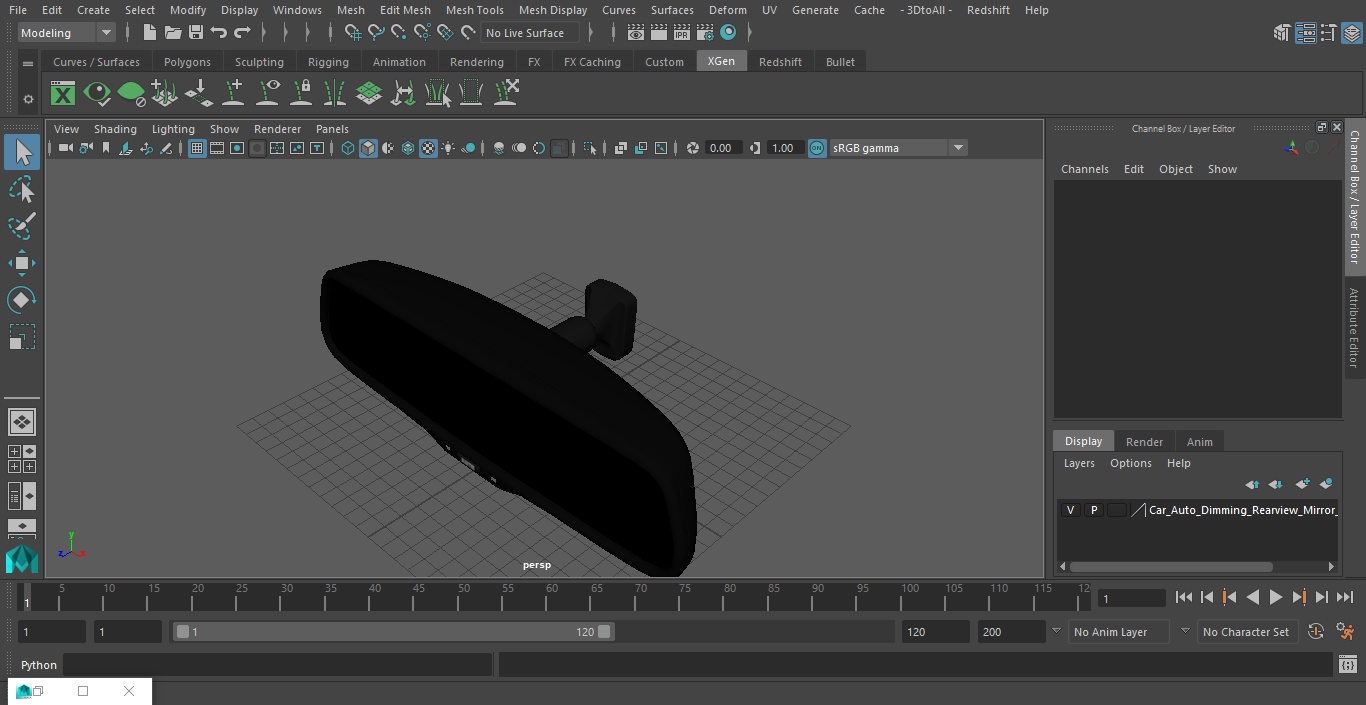Click the Undo arrow icon

pos(219,33)
